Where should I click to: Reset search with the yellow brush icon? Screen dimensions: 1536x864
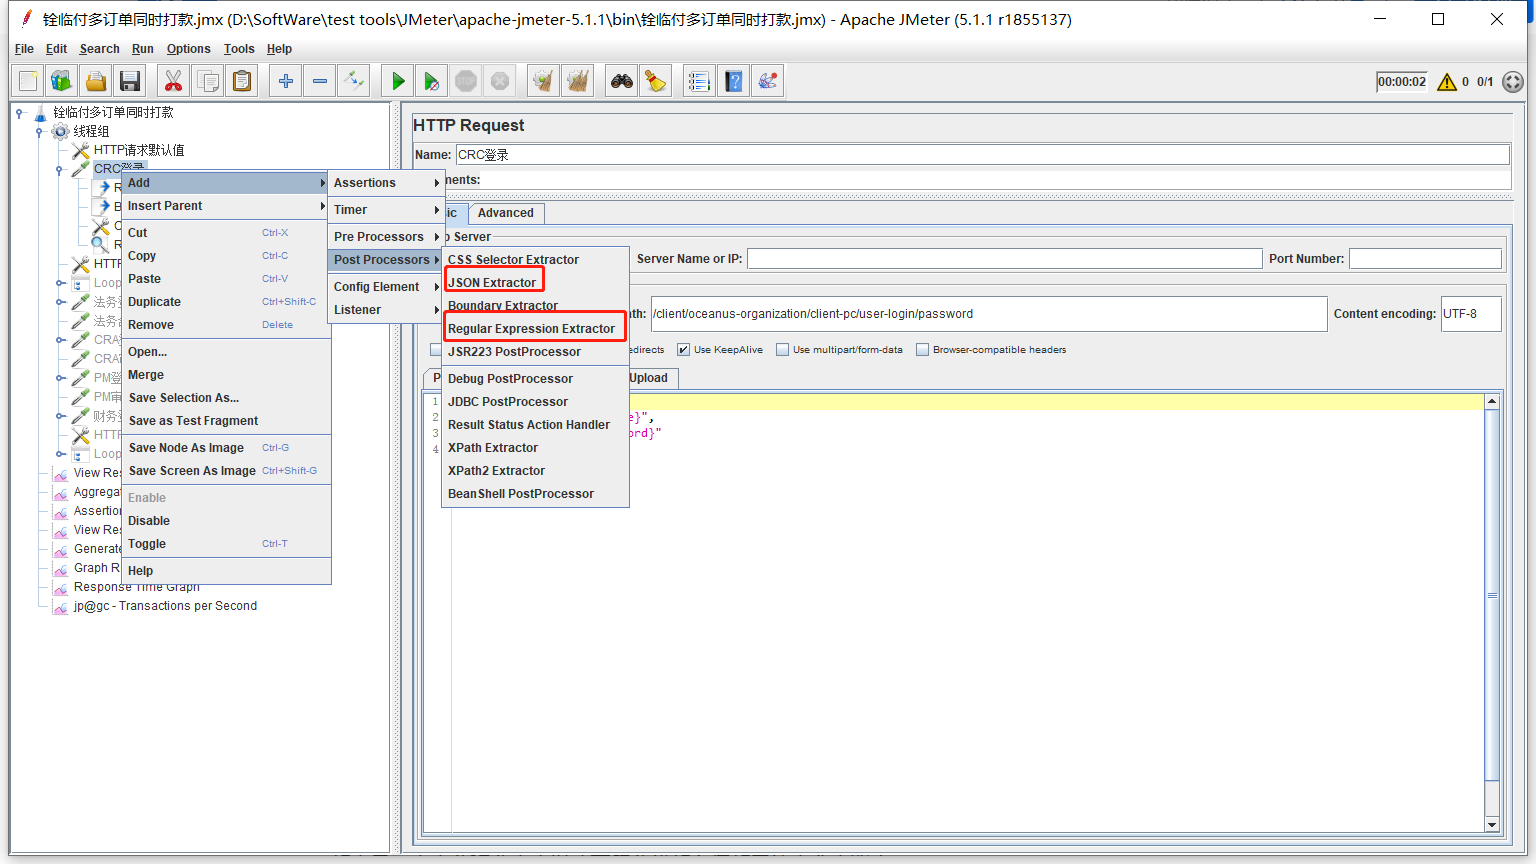pyautogui.click(x=656, y=81)
